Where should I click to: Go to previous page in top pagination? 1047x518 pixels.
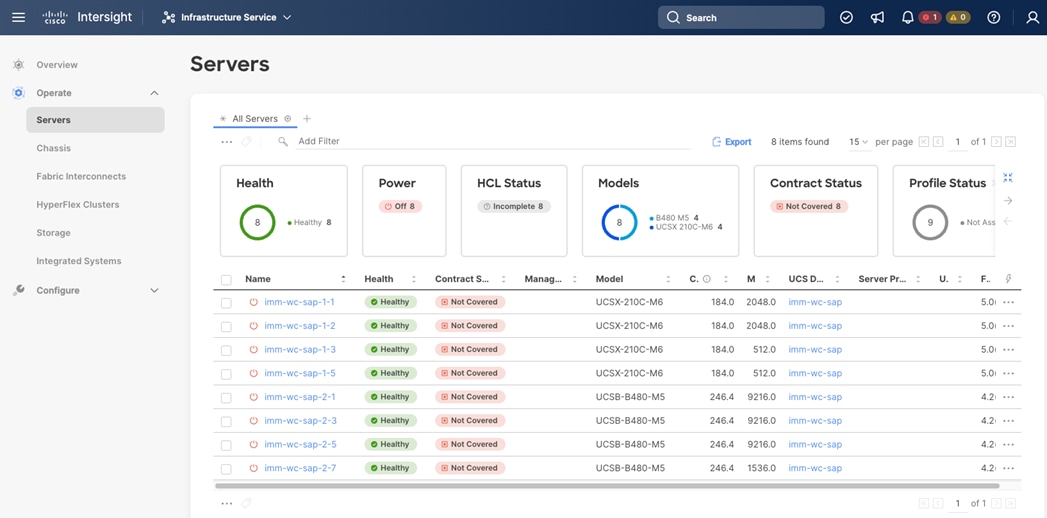(x=938, y=142)
